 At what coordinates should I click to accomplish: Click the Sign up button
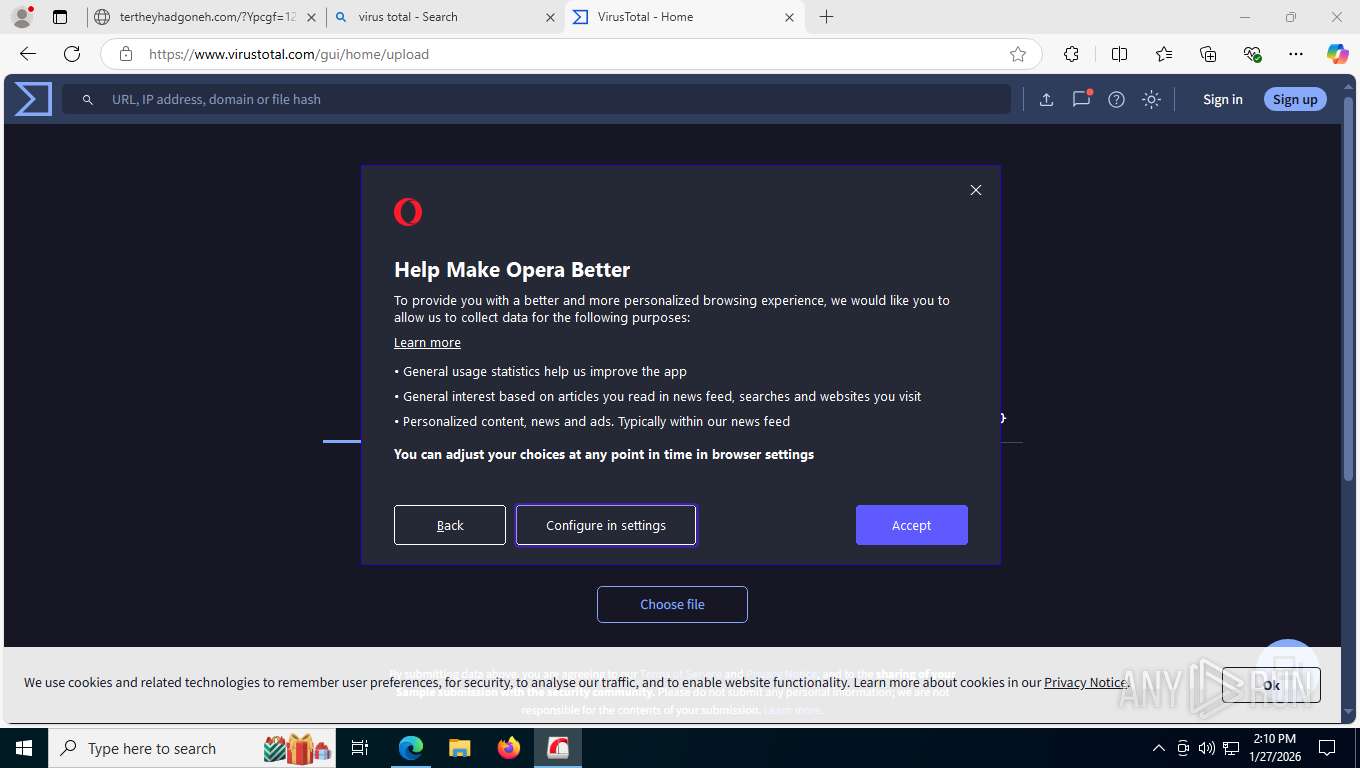[x=1295, y=99]
